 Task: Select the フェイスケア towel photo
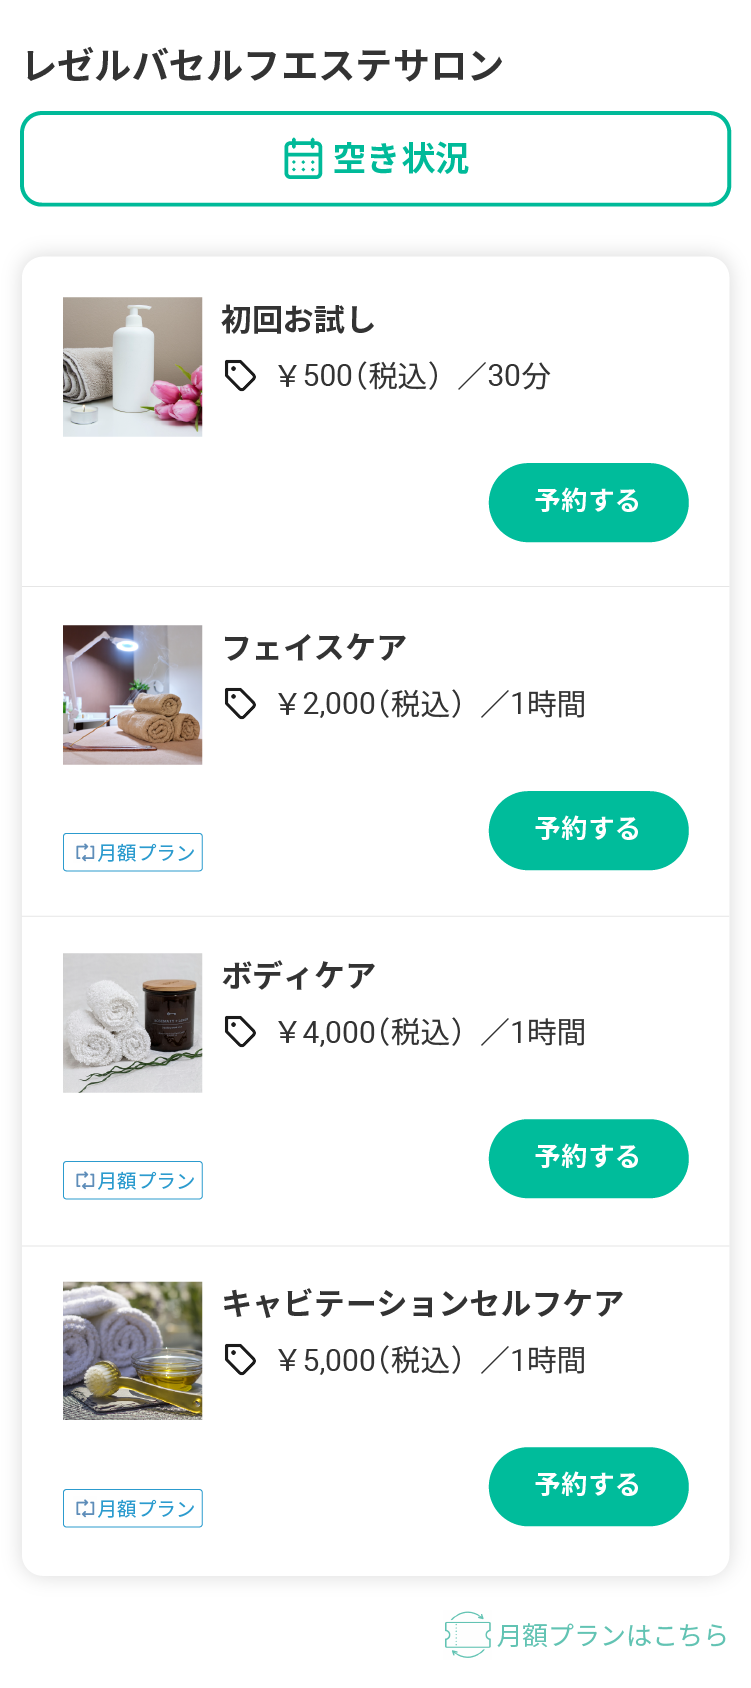[x=133, y=695]
